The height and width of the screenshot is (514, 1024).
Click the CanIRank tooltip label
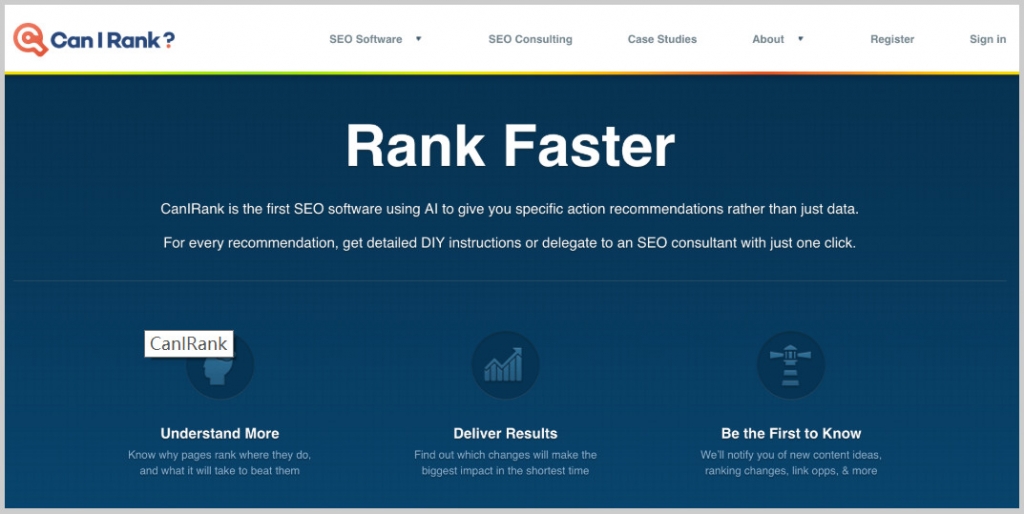point(189,344)
